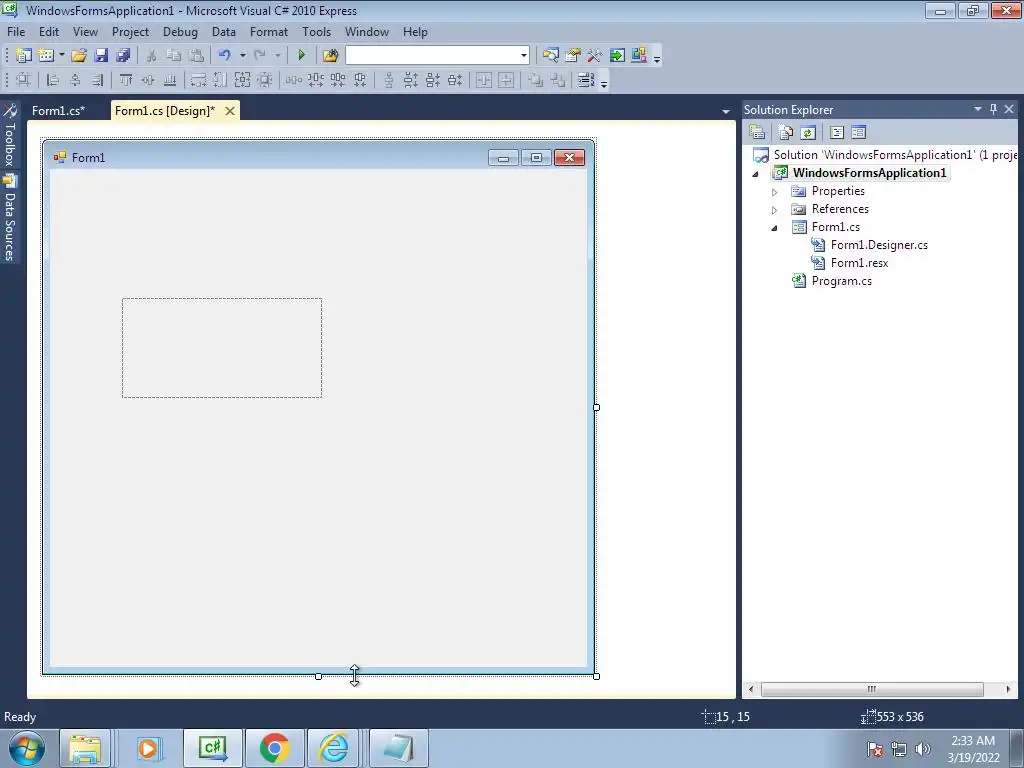
Task: Expand the References node in tree
Action: (x=775, y=210)
